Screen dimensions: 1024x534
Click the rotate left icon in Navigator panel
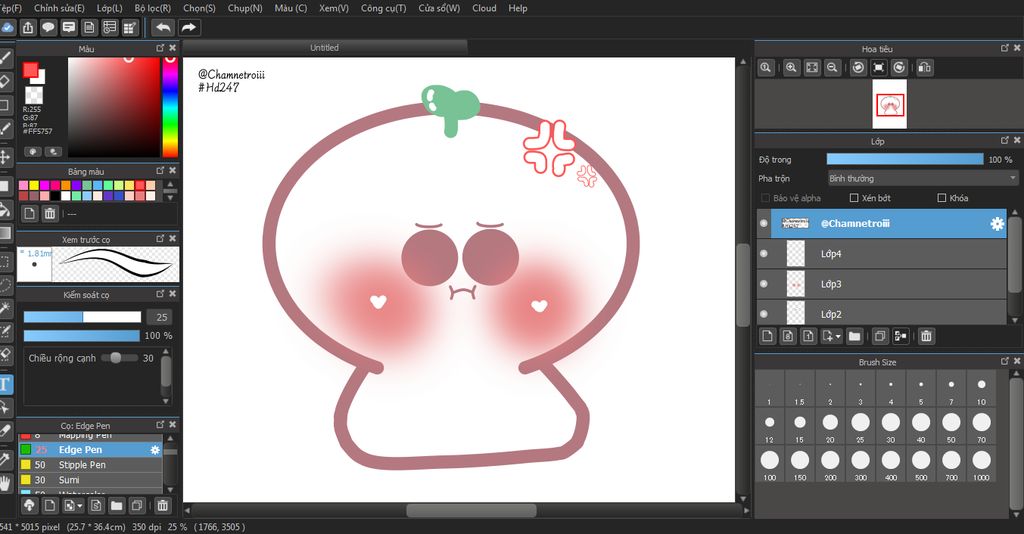[x=858, y=67]
